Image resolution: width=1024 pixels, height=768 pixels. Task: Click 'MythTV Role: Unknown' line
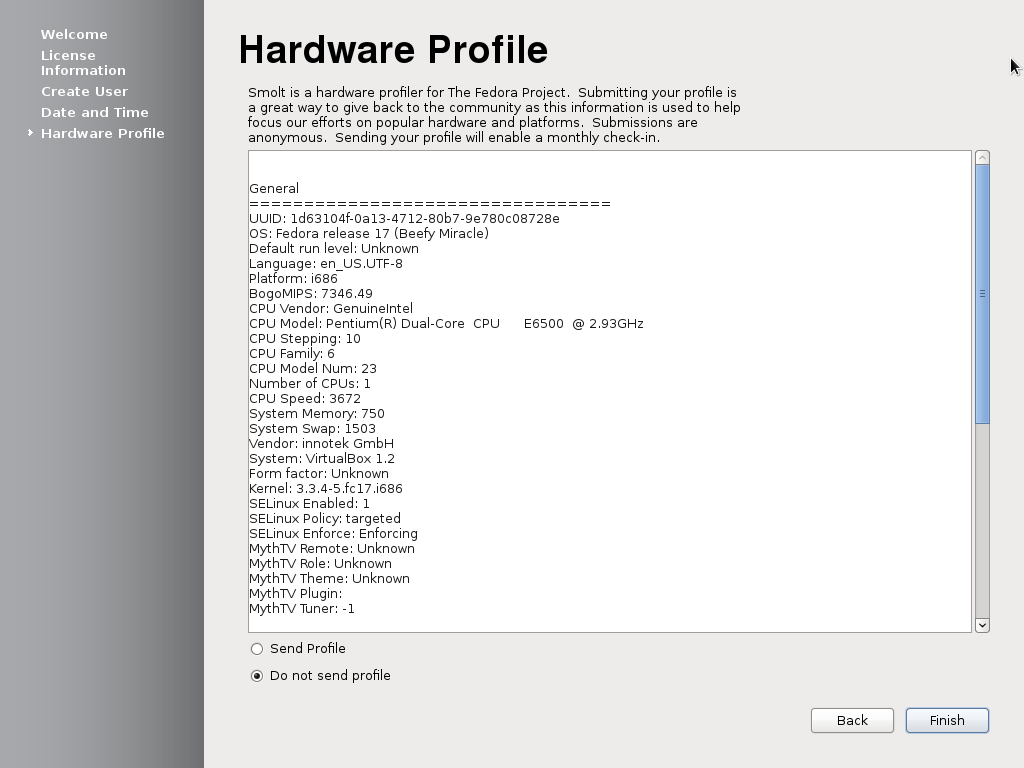[321, 564]
